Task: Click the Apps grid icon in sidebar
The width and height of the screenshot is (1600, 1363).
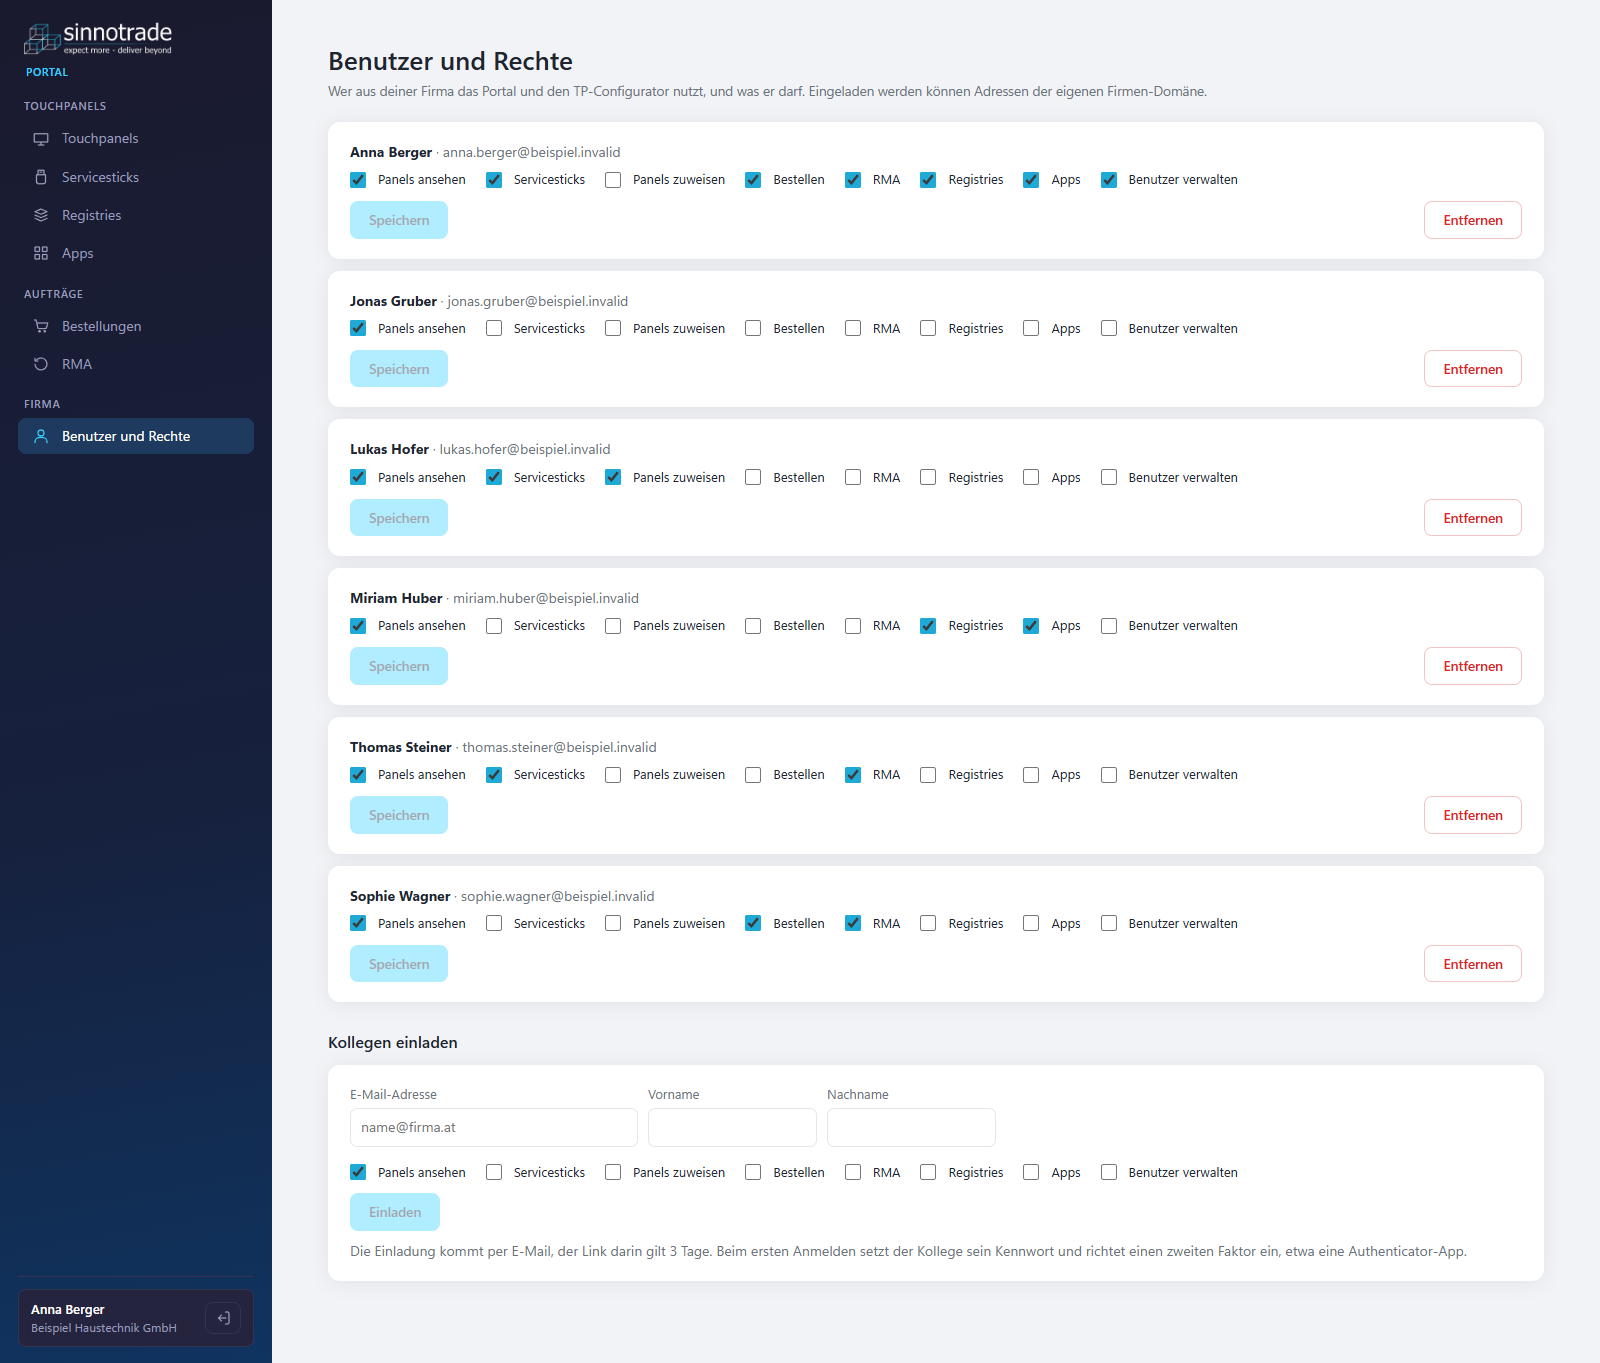Action: pyautogui.click(x=41, y=253)
